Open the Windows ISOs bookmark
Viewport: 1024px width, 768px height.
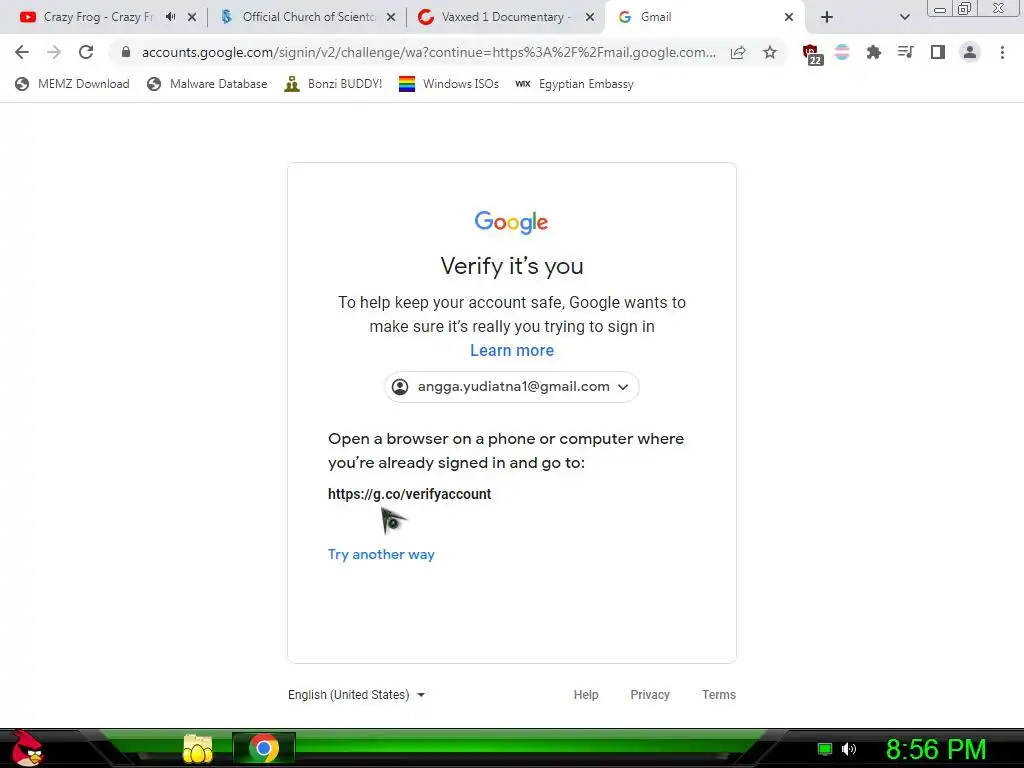[x=449, y=84]
